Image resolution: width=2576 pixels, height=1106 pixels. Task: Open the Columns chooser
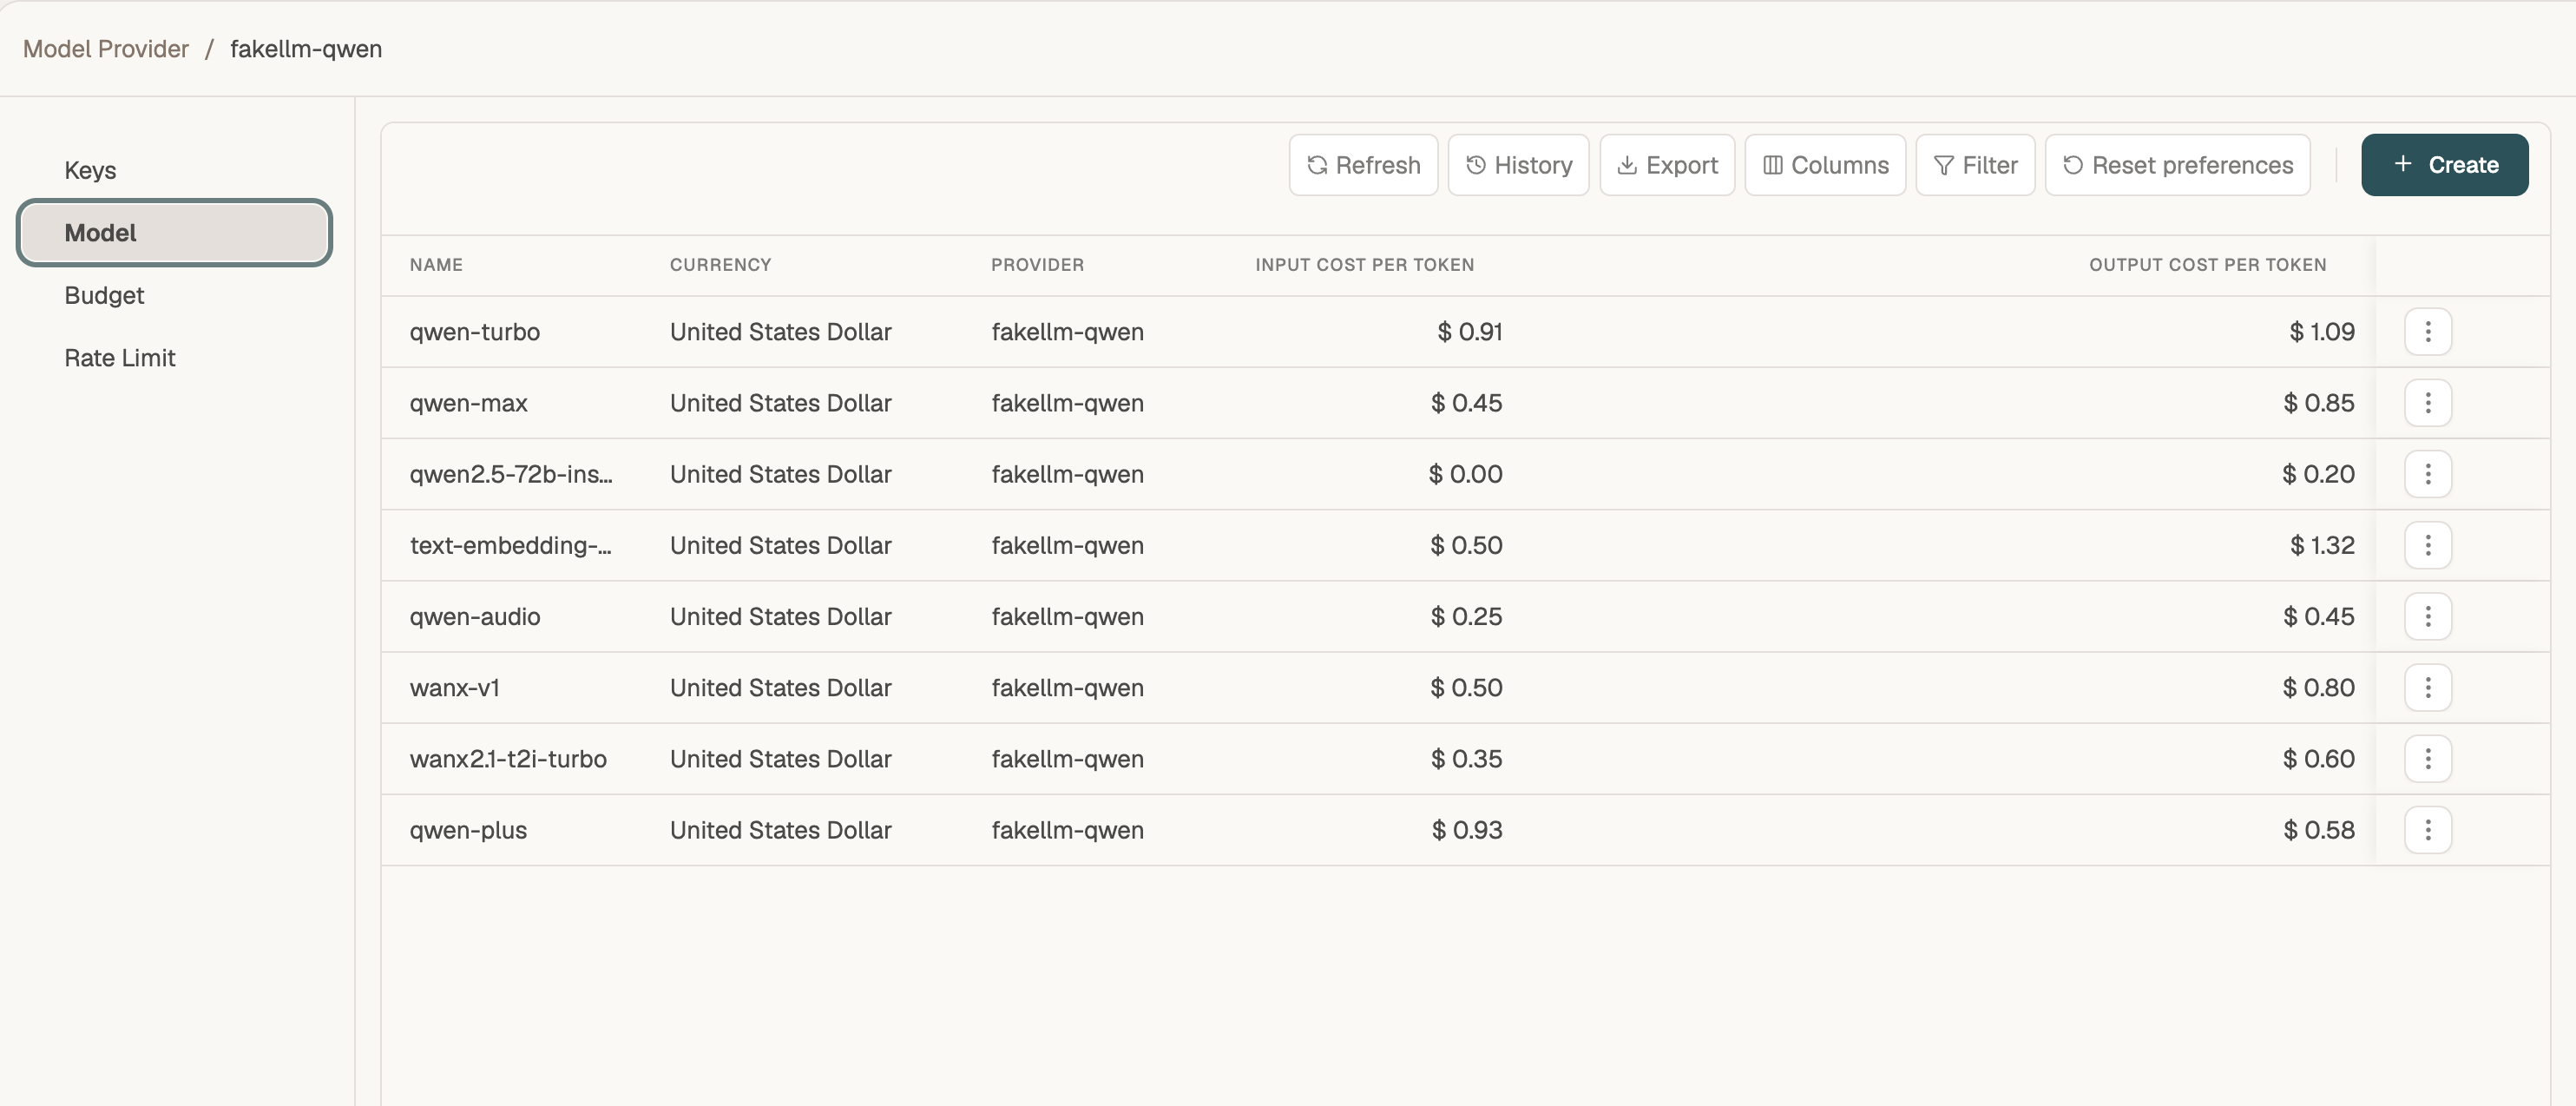1825,165
